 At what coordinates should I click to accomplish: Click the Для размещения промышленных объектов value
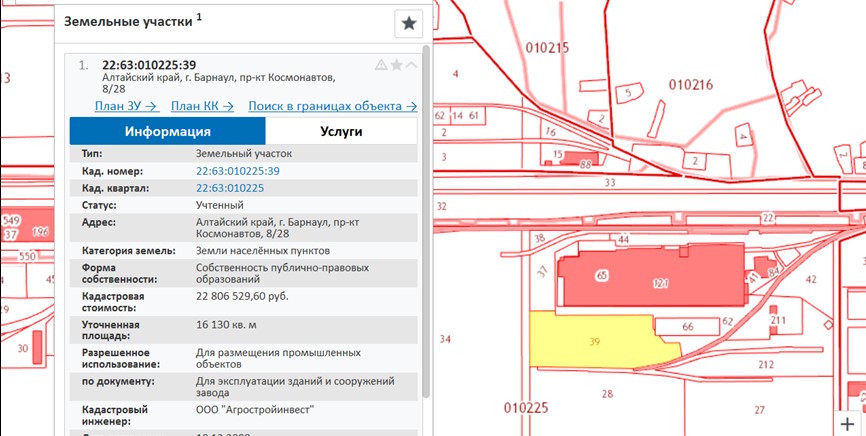pyautogui.click(x=278, y=359)
